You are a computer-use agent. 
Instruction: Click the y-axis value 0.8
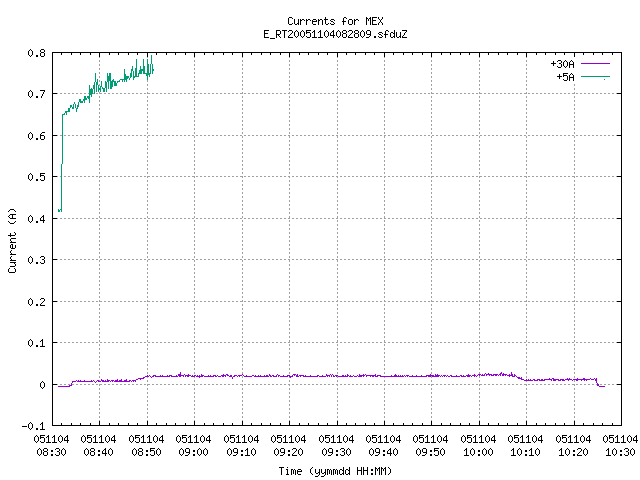tap(37, 53)
